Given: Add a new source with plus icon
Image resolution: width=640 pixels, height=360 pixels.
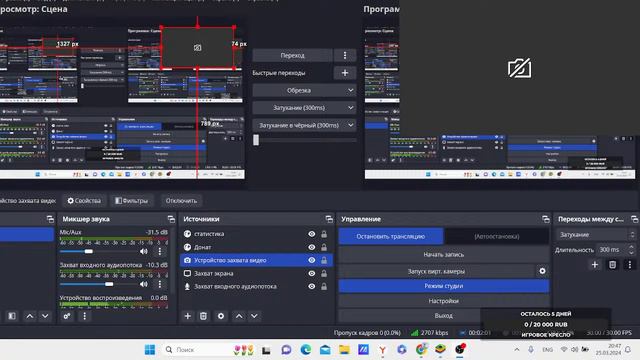Looking at the screenshot, I should (x=187, y=316).
